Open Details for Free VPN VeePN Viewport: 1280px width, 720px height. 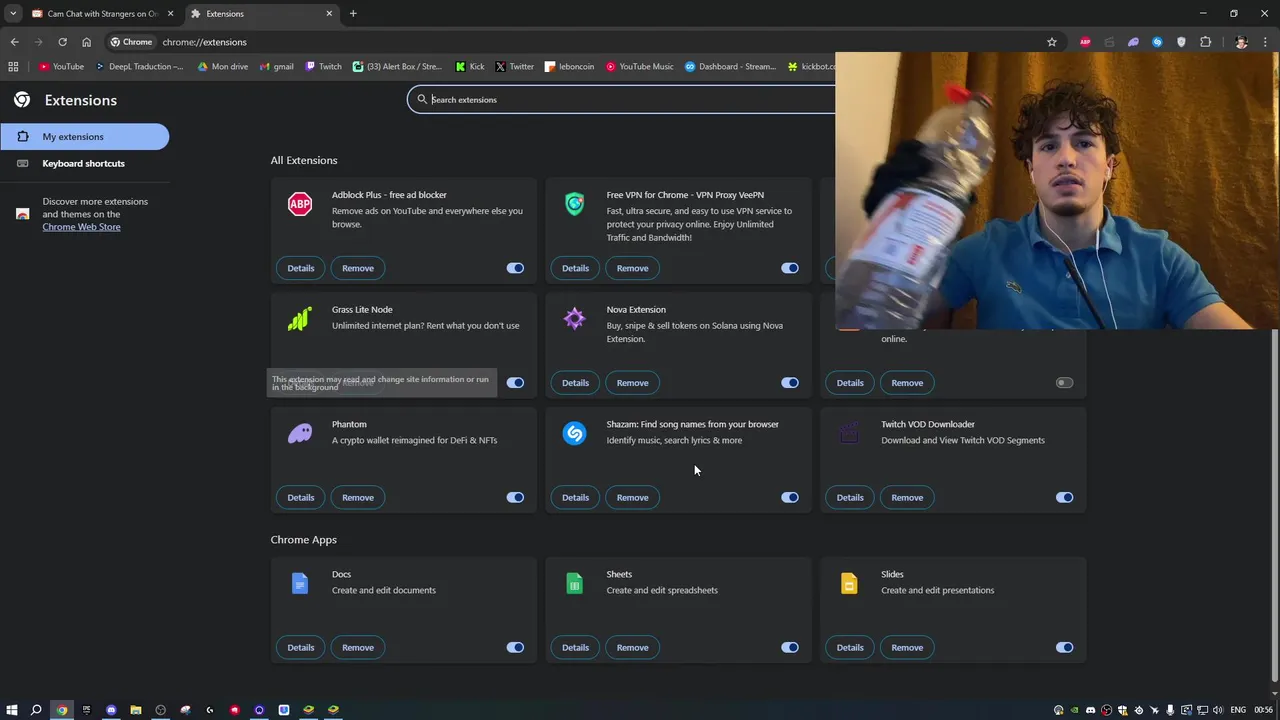coord(575,268)
